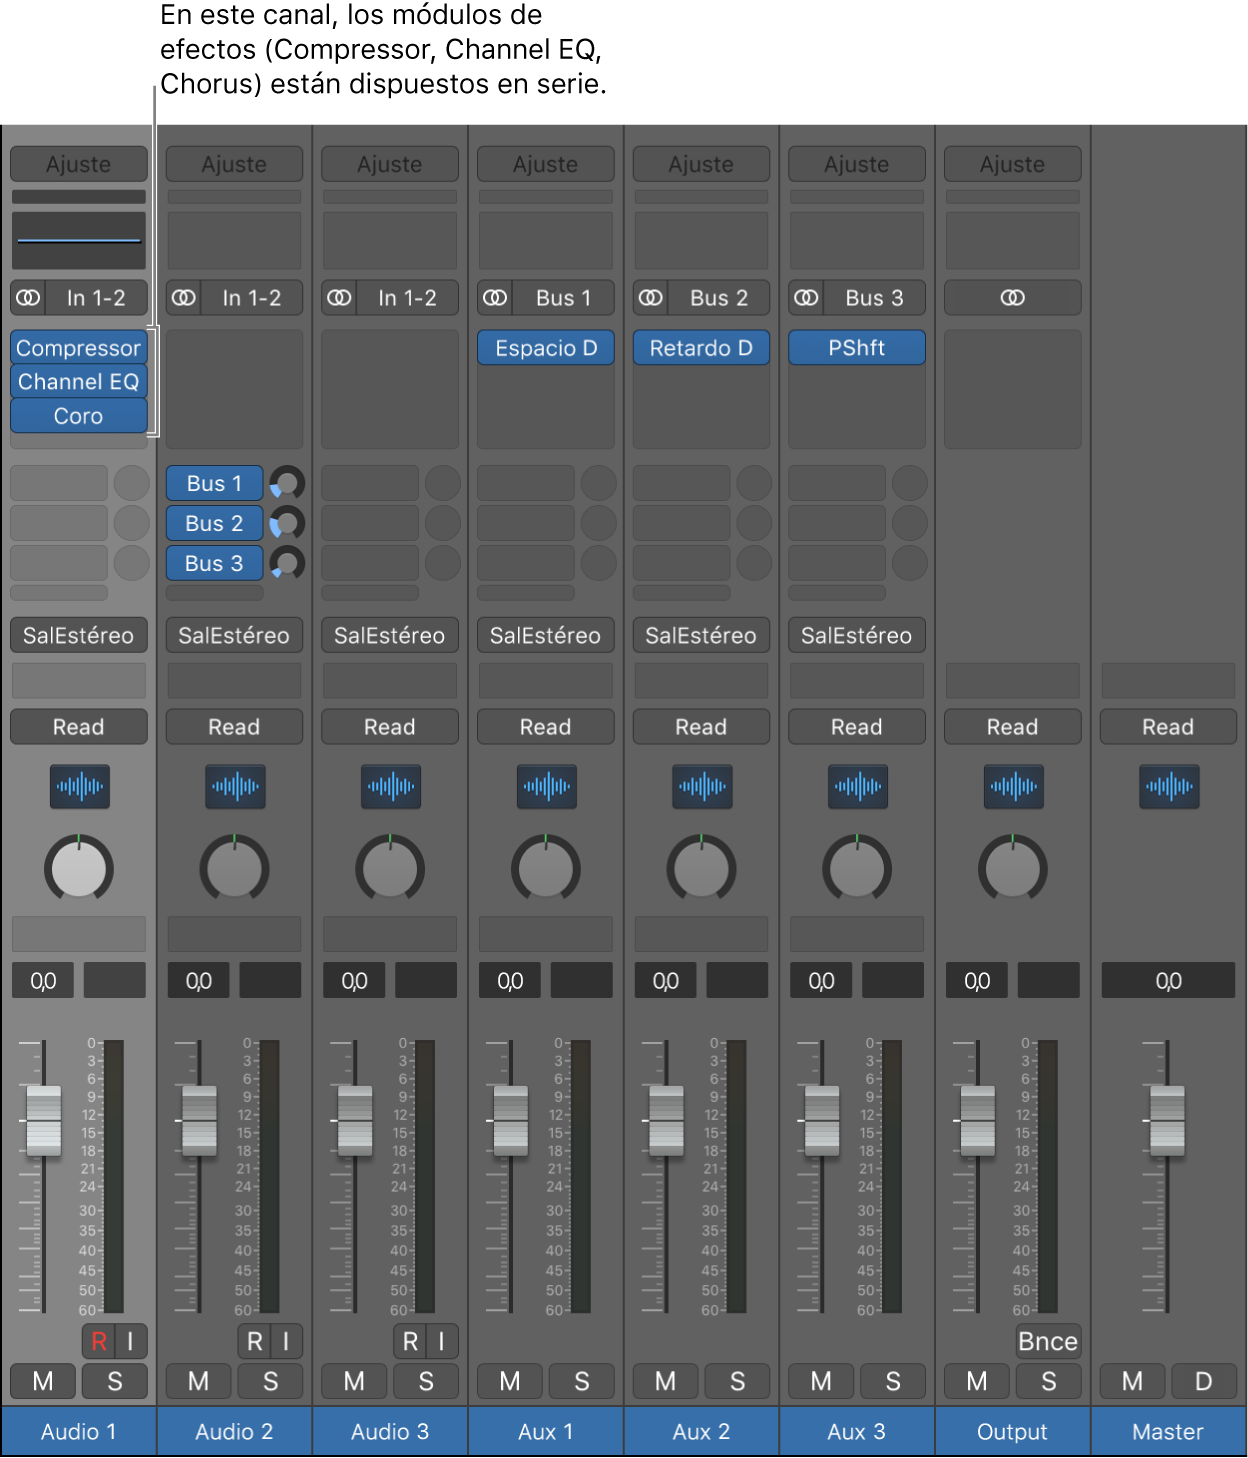The height and width of the screenshot is (1458, 1248).
Task: Click the Output channel stereo format icon
Action: [1012, 298]
